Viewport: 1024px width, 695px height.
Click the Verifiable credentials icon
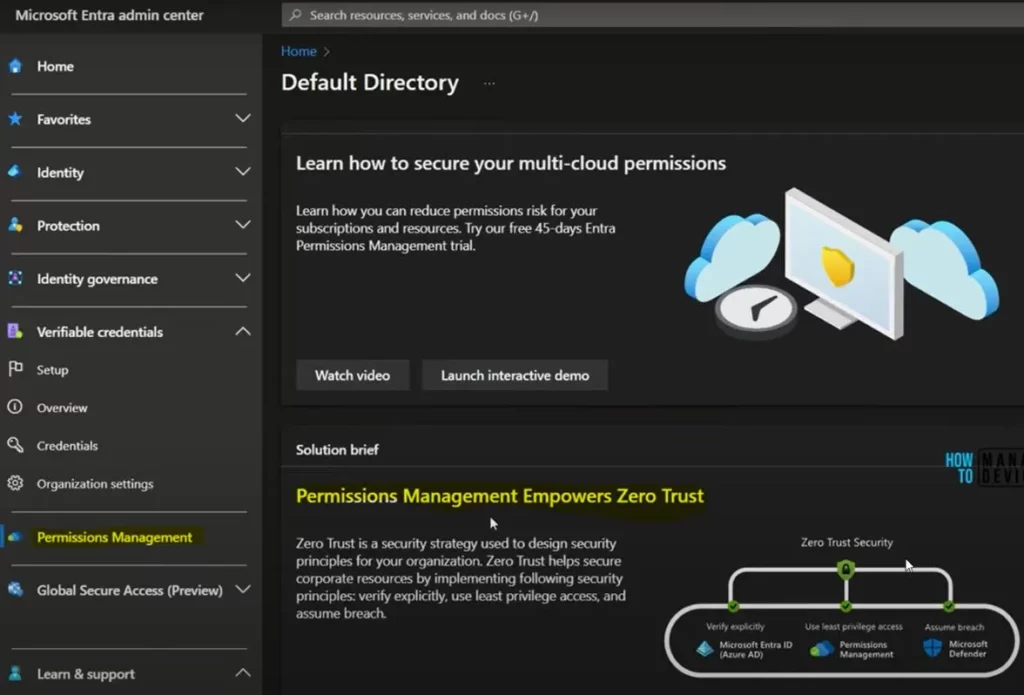[15, 331]
